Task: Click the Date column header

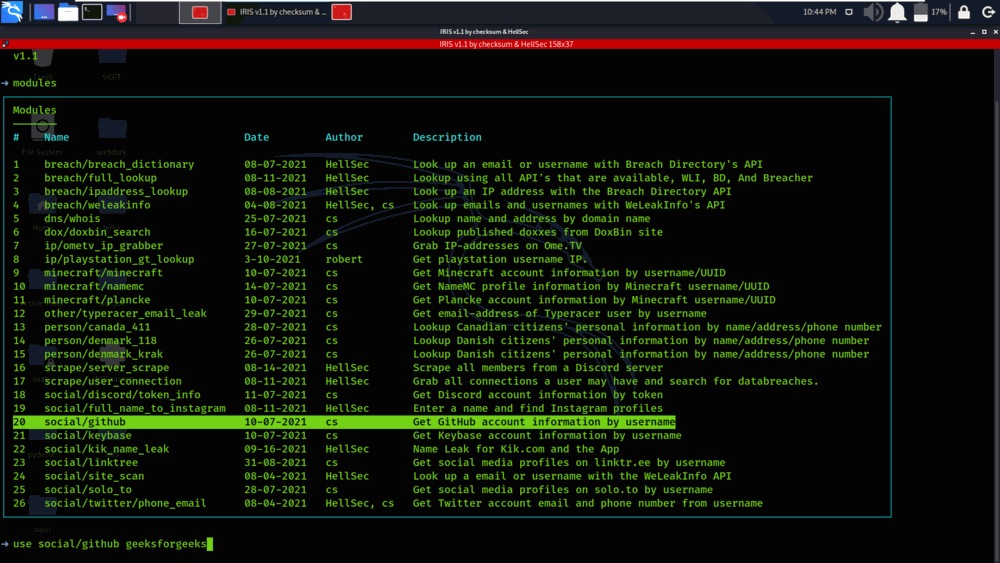Action: coord(256,137)
